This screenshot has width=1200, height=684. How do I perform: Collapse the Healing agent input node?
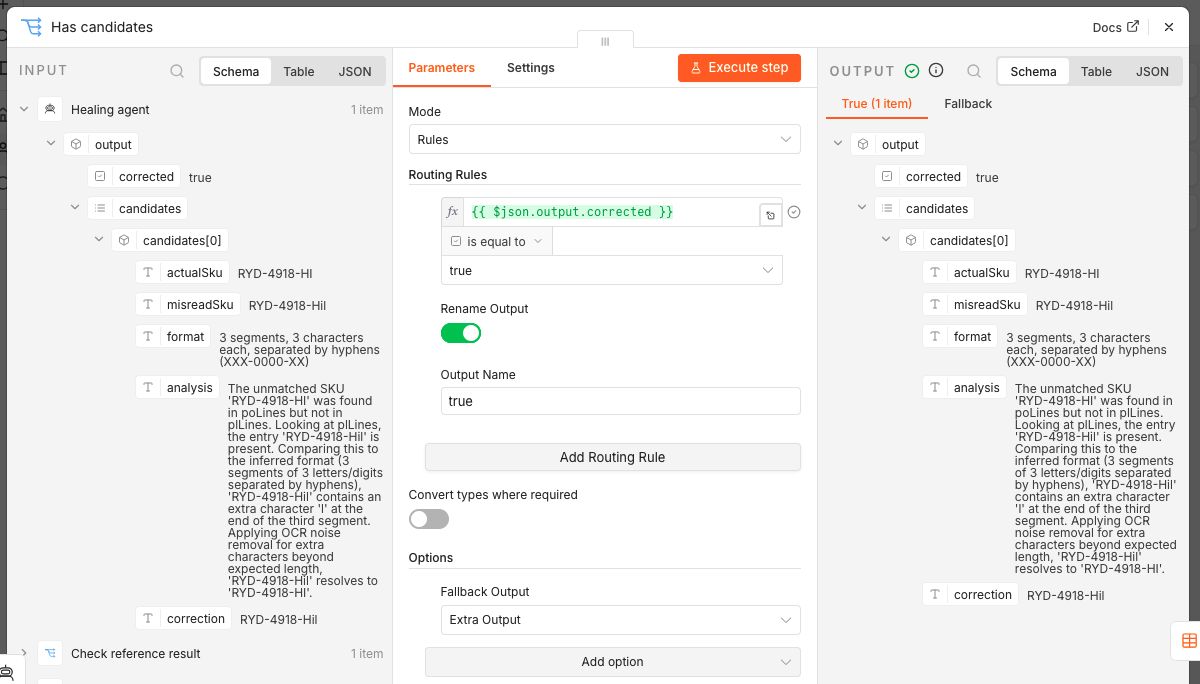point(24,109)
